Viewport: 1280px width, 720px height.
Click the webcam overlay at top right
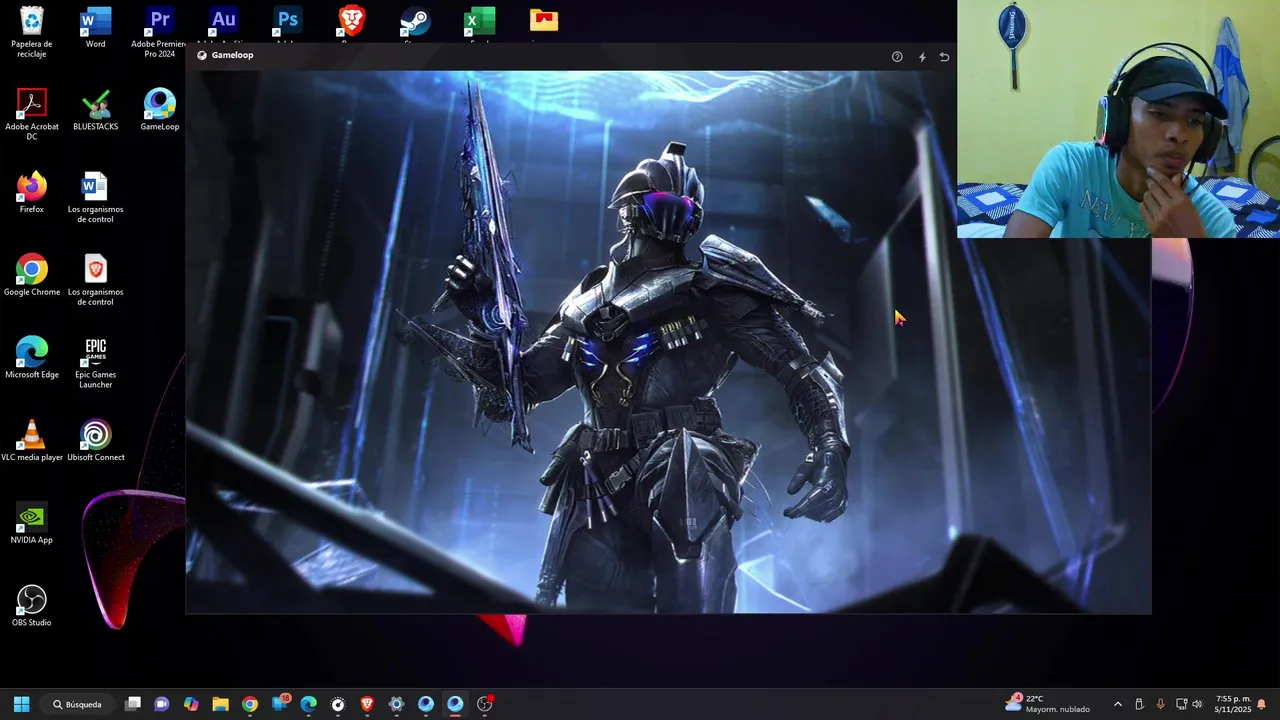1118,119
